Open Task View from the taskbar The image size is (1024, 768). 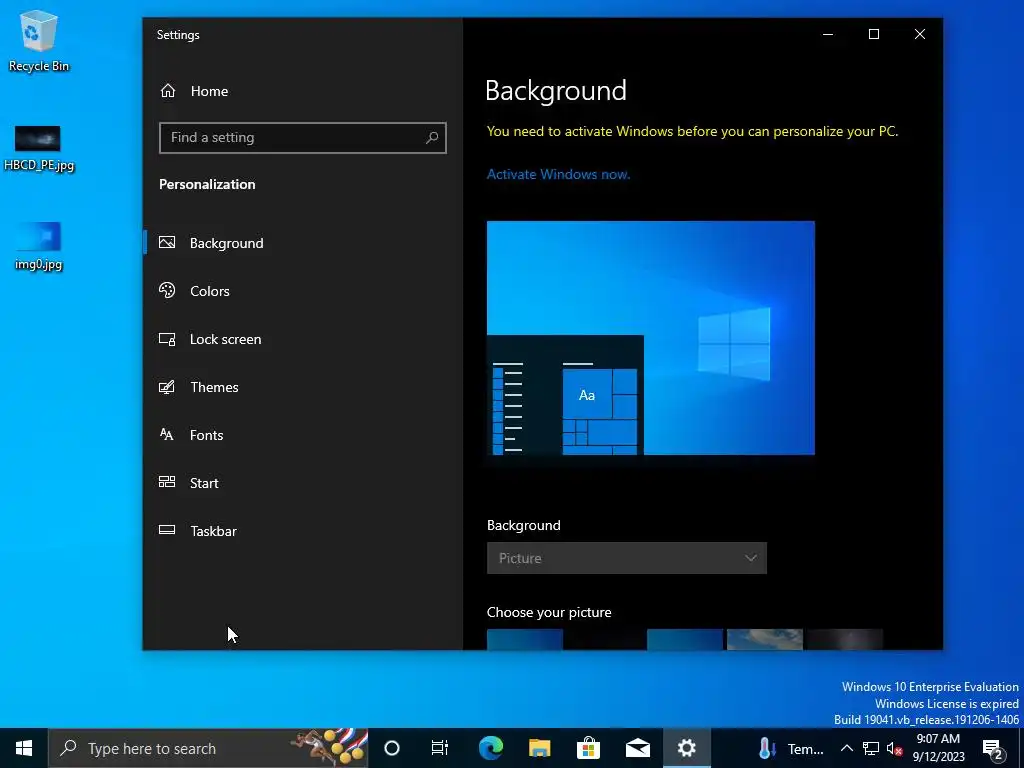pyautogui.click(x=440, y=748)
